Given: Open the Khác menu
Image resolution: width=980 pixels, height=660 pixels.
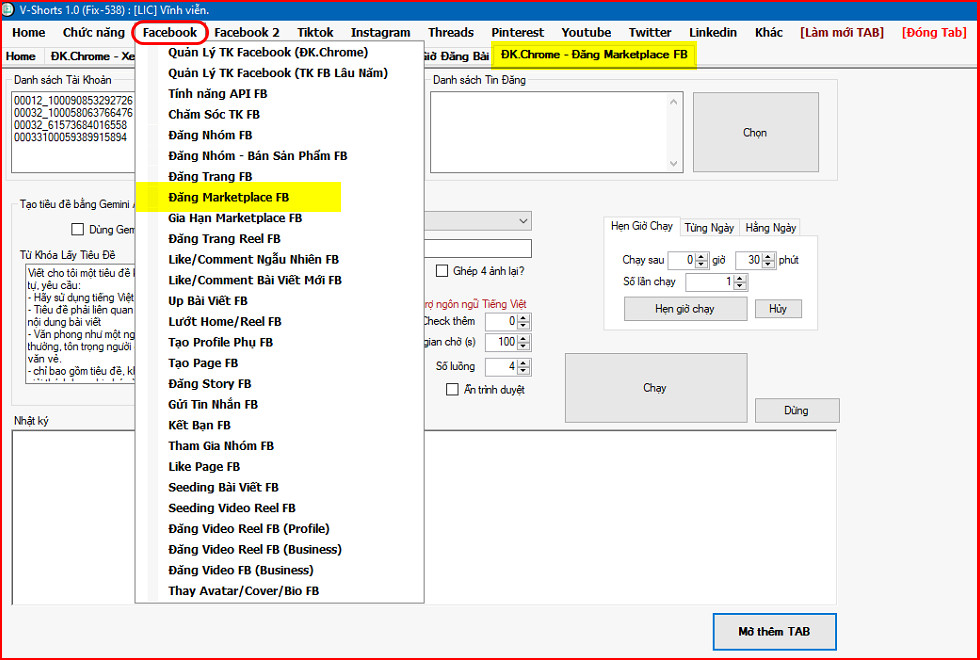Looking at the screenshot, I should pos(769,32).
